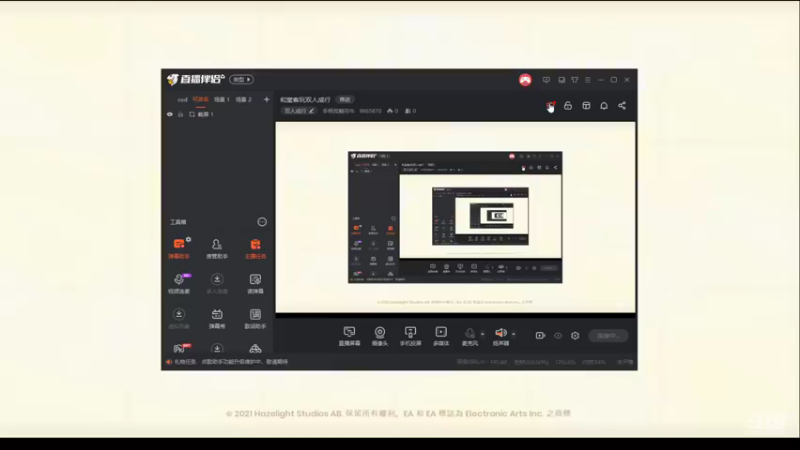
Task: Open layout icon in header
Action: (x=586, y=106)
